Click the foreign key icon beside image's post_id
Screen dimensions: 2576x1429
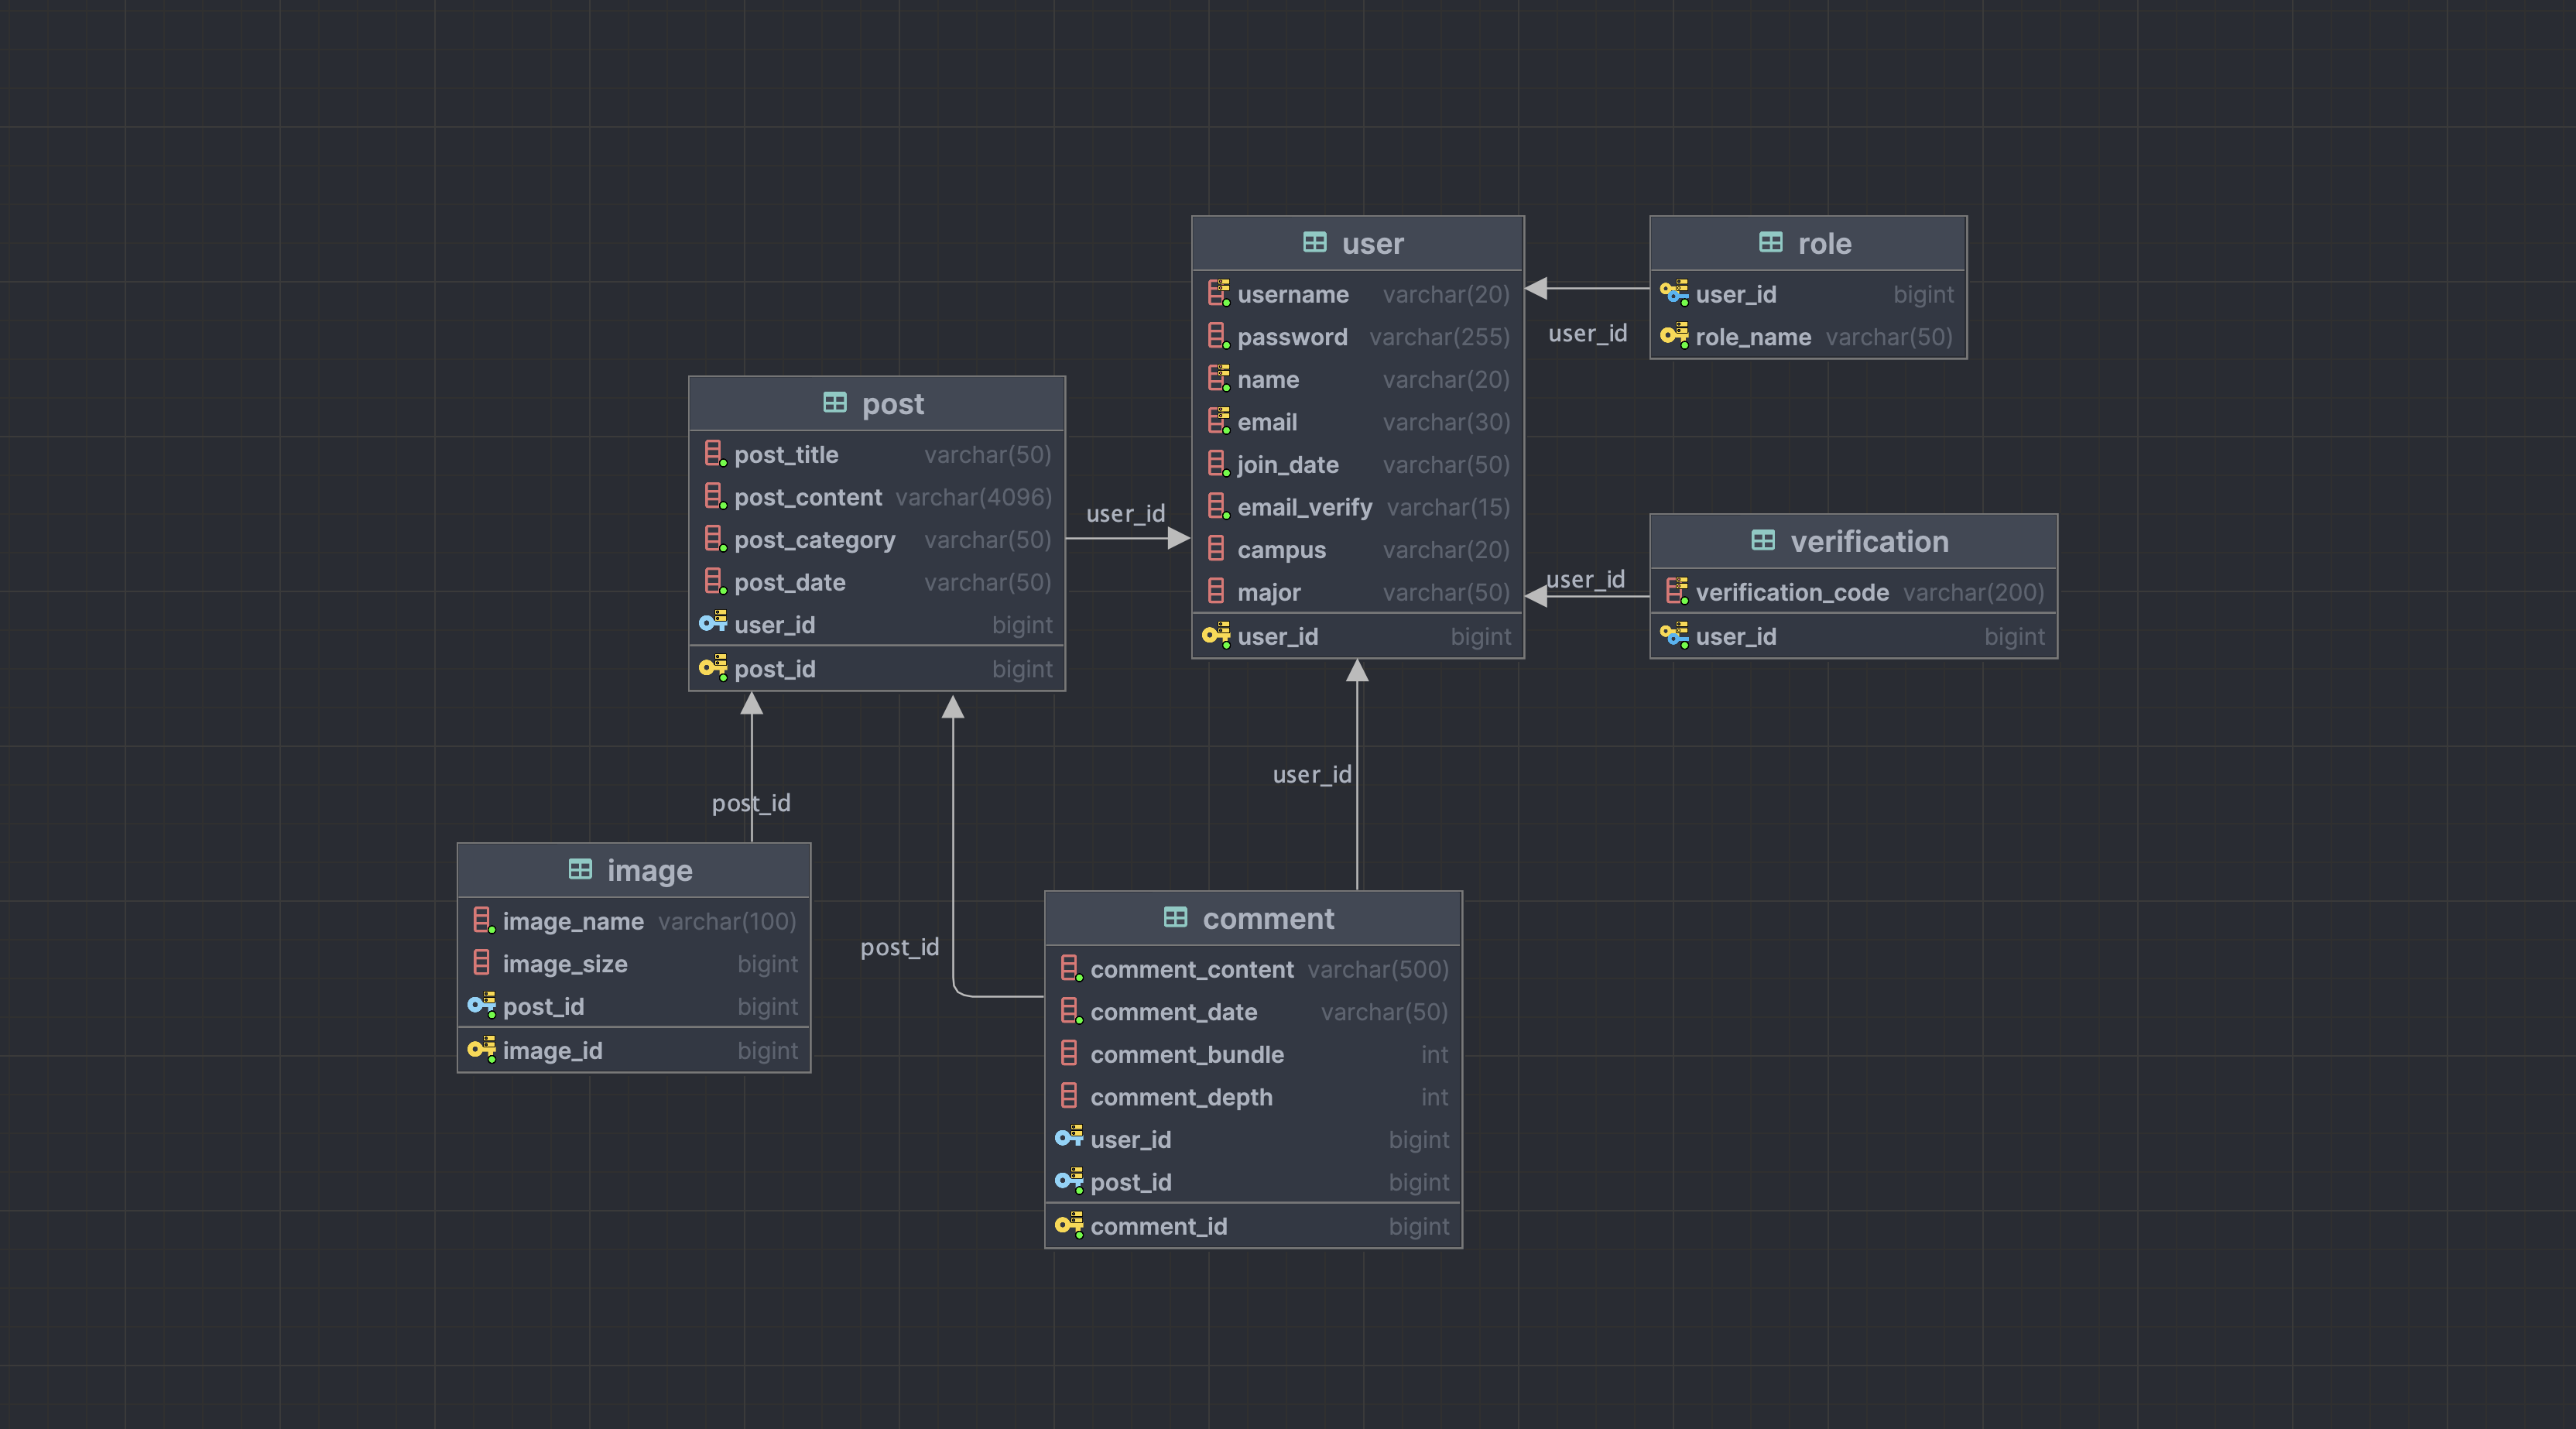[481, 1005]
